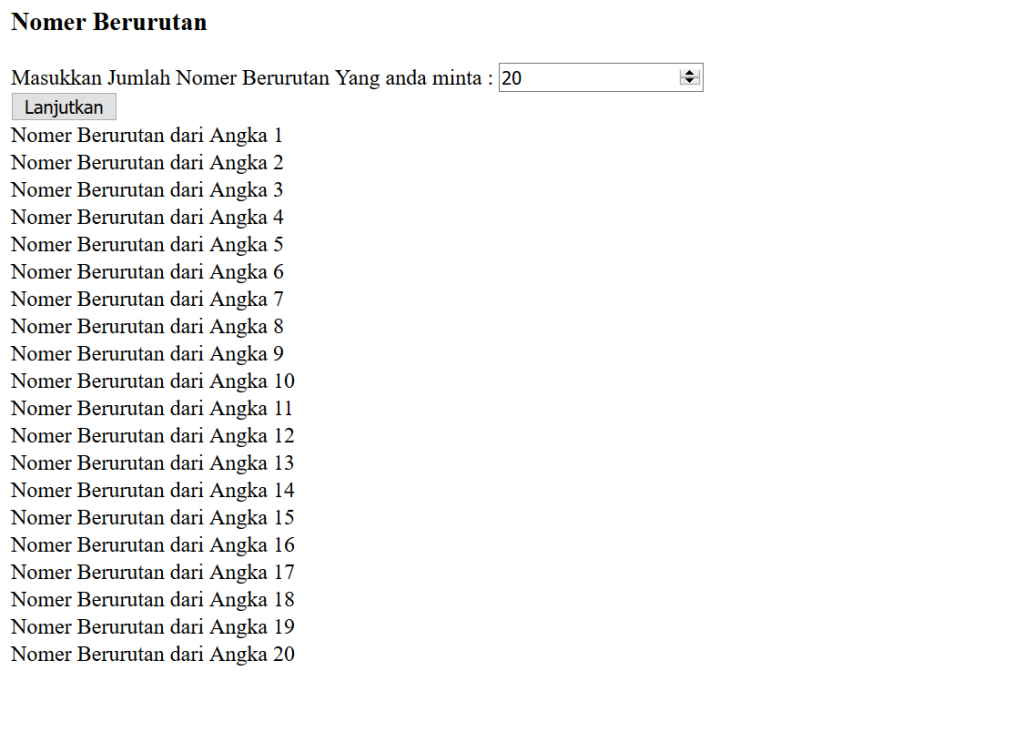Select the label text asking for jumlah nomer
1024x732 pixels.
tap(250, 77)
